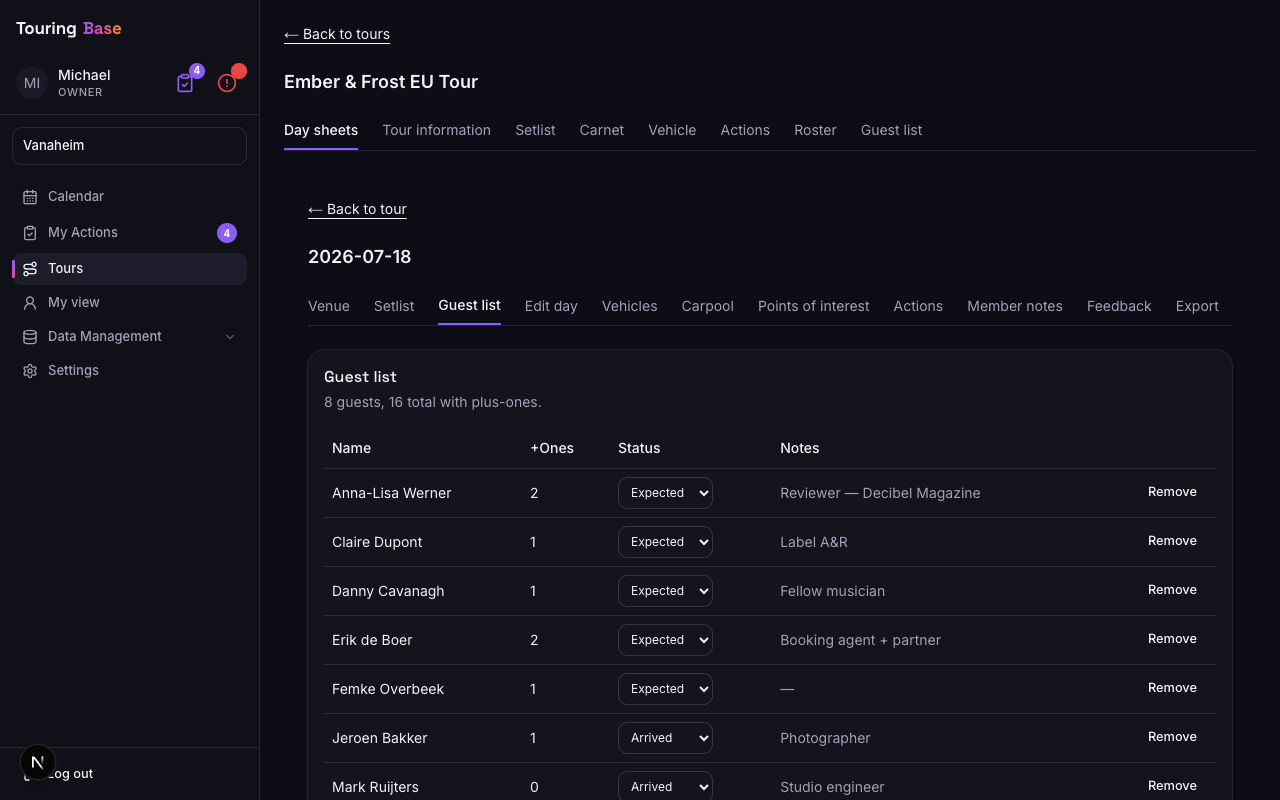Open the status dropdown for Erik de Boer
Viewport: 1280px width, 800px height.
click(x=665, y=640)
